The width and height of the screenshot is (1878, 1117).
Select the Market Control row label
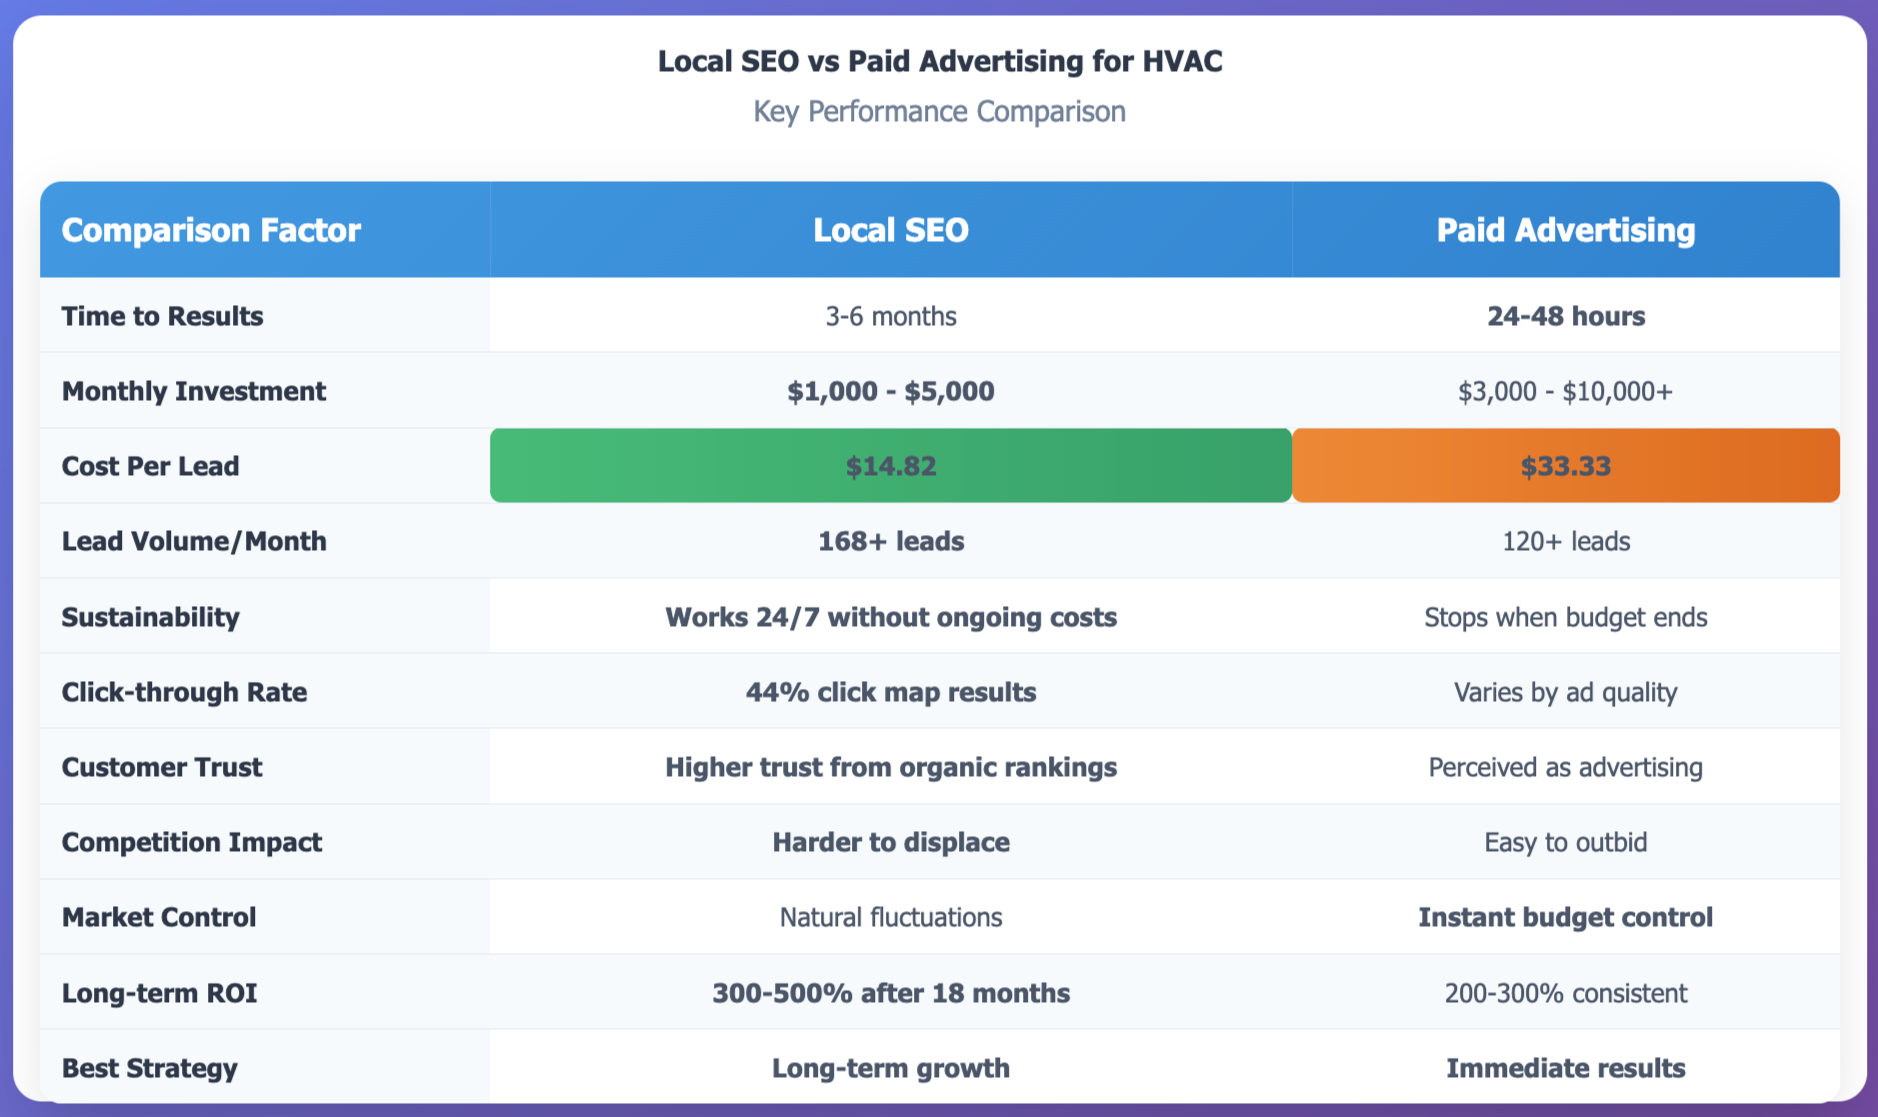158,917
